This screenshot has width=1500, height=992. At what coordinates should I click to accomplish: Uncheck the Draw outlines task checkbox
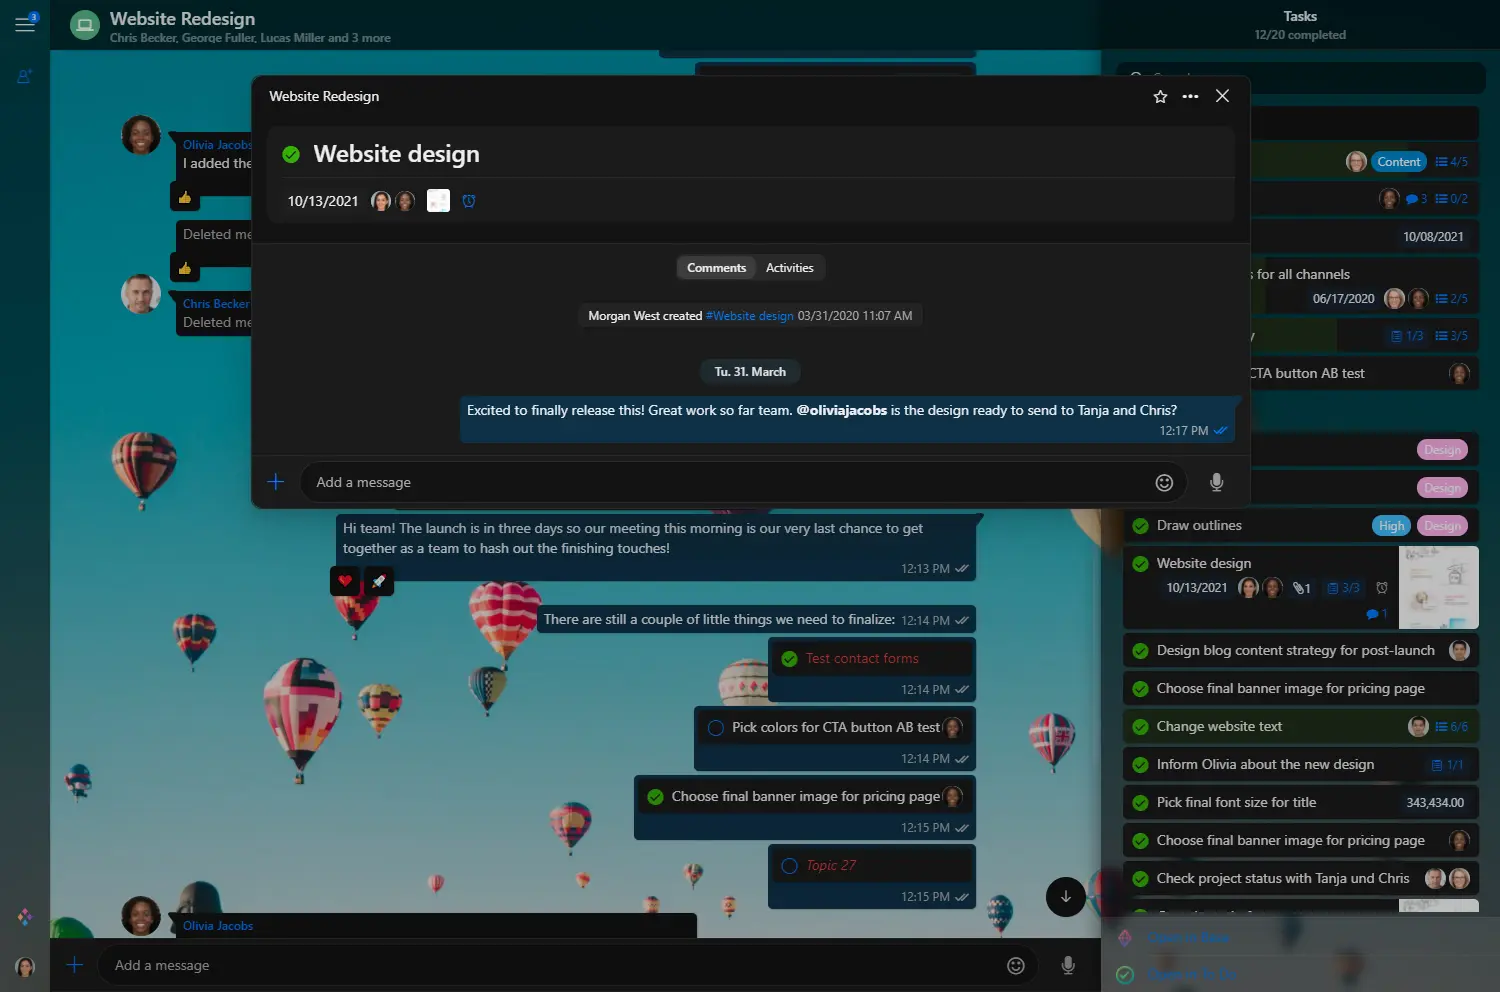point(1140,526)
